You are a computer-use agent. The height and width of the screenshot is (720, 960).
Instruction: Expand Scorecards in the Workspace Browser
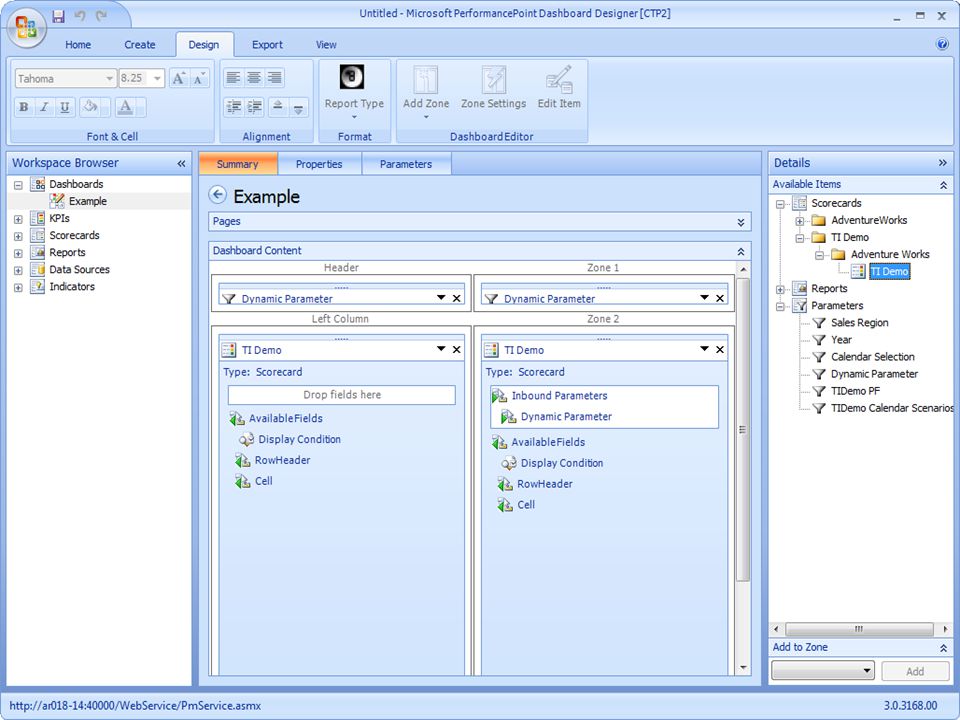pos(18,236)
